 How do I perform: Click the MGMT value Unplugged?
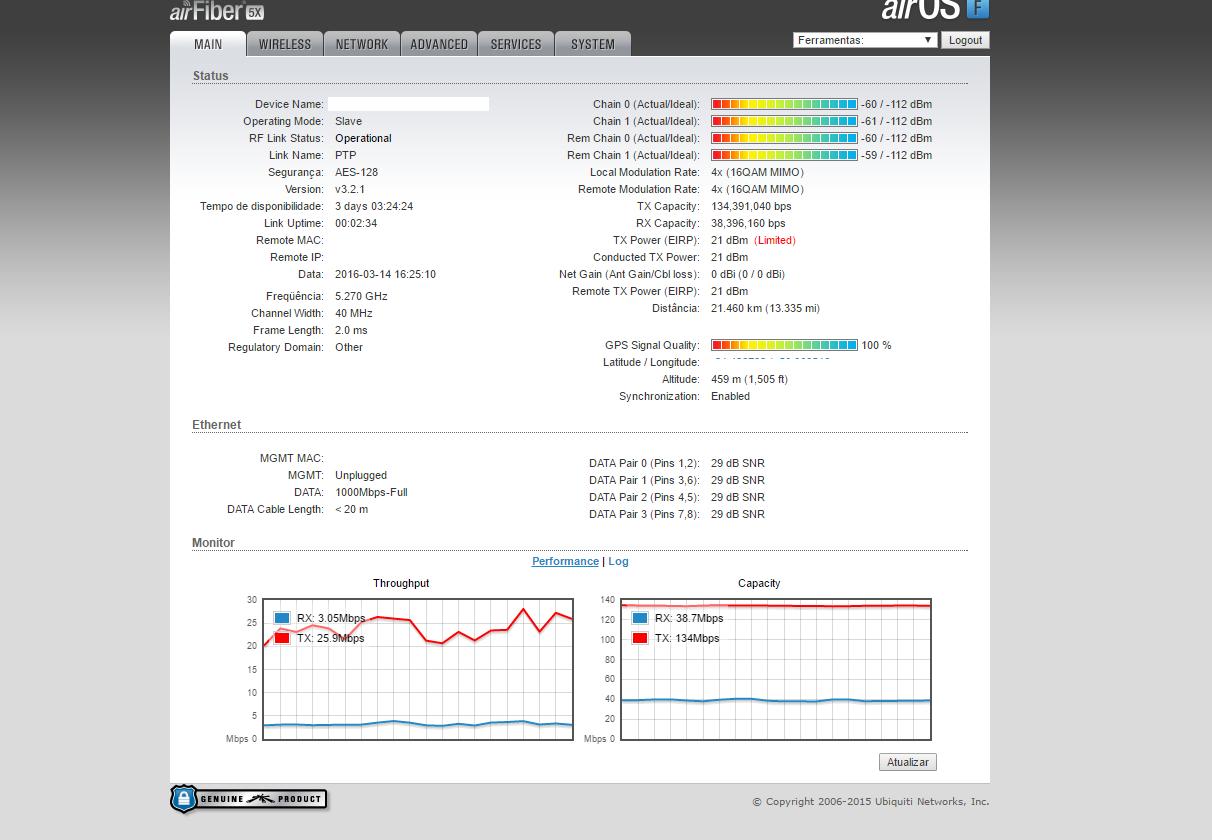[x=361, y=475]
